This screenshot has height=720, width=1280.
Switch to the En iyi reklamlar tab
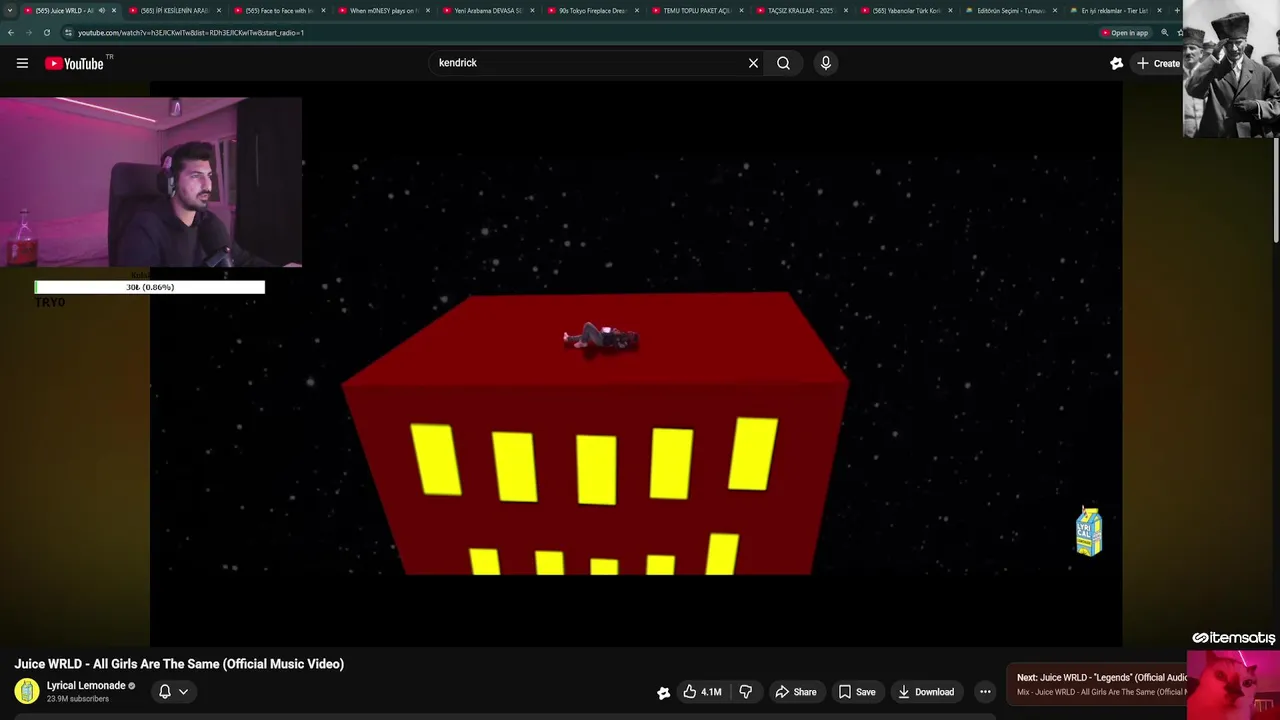point(1114,10)
